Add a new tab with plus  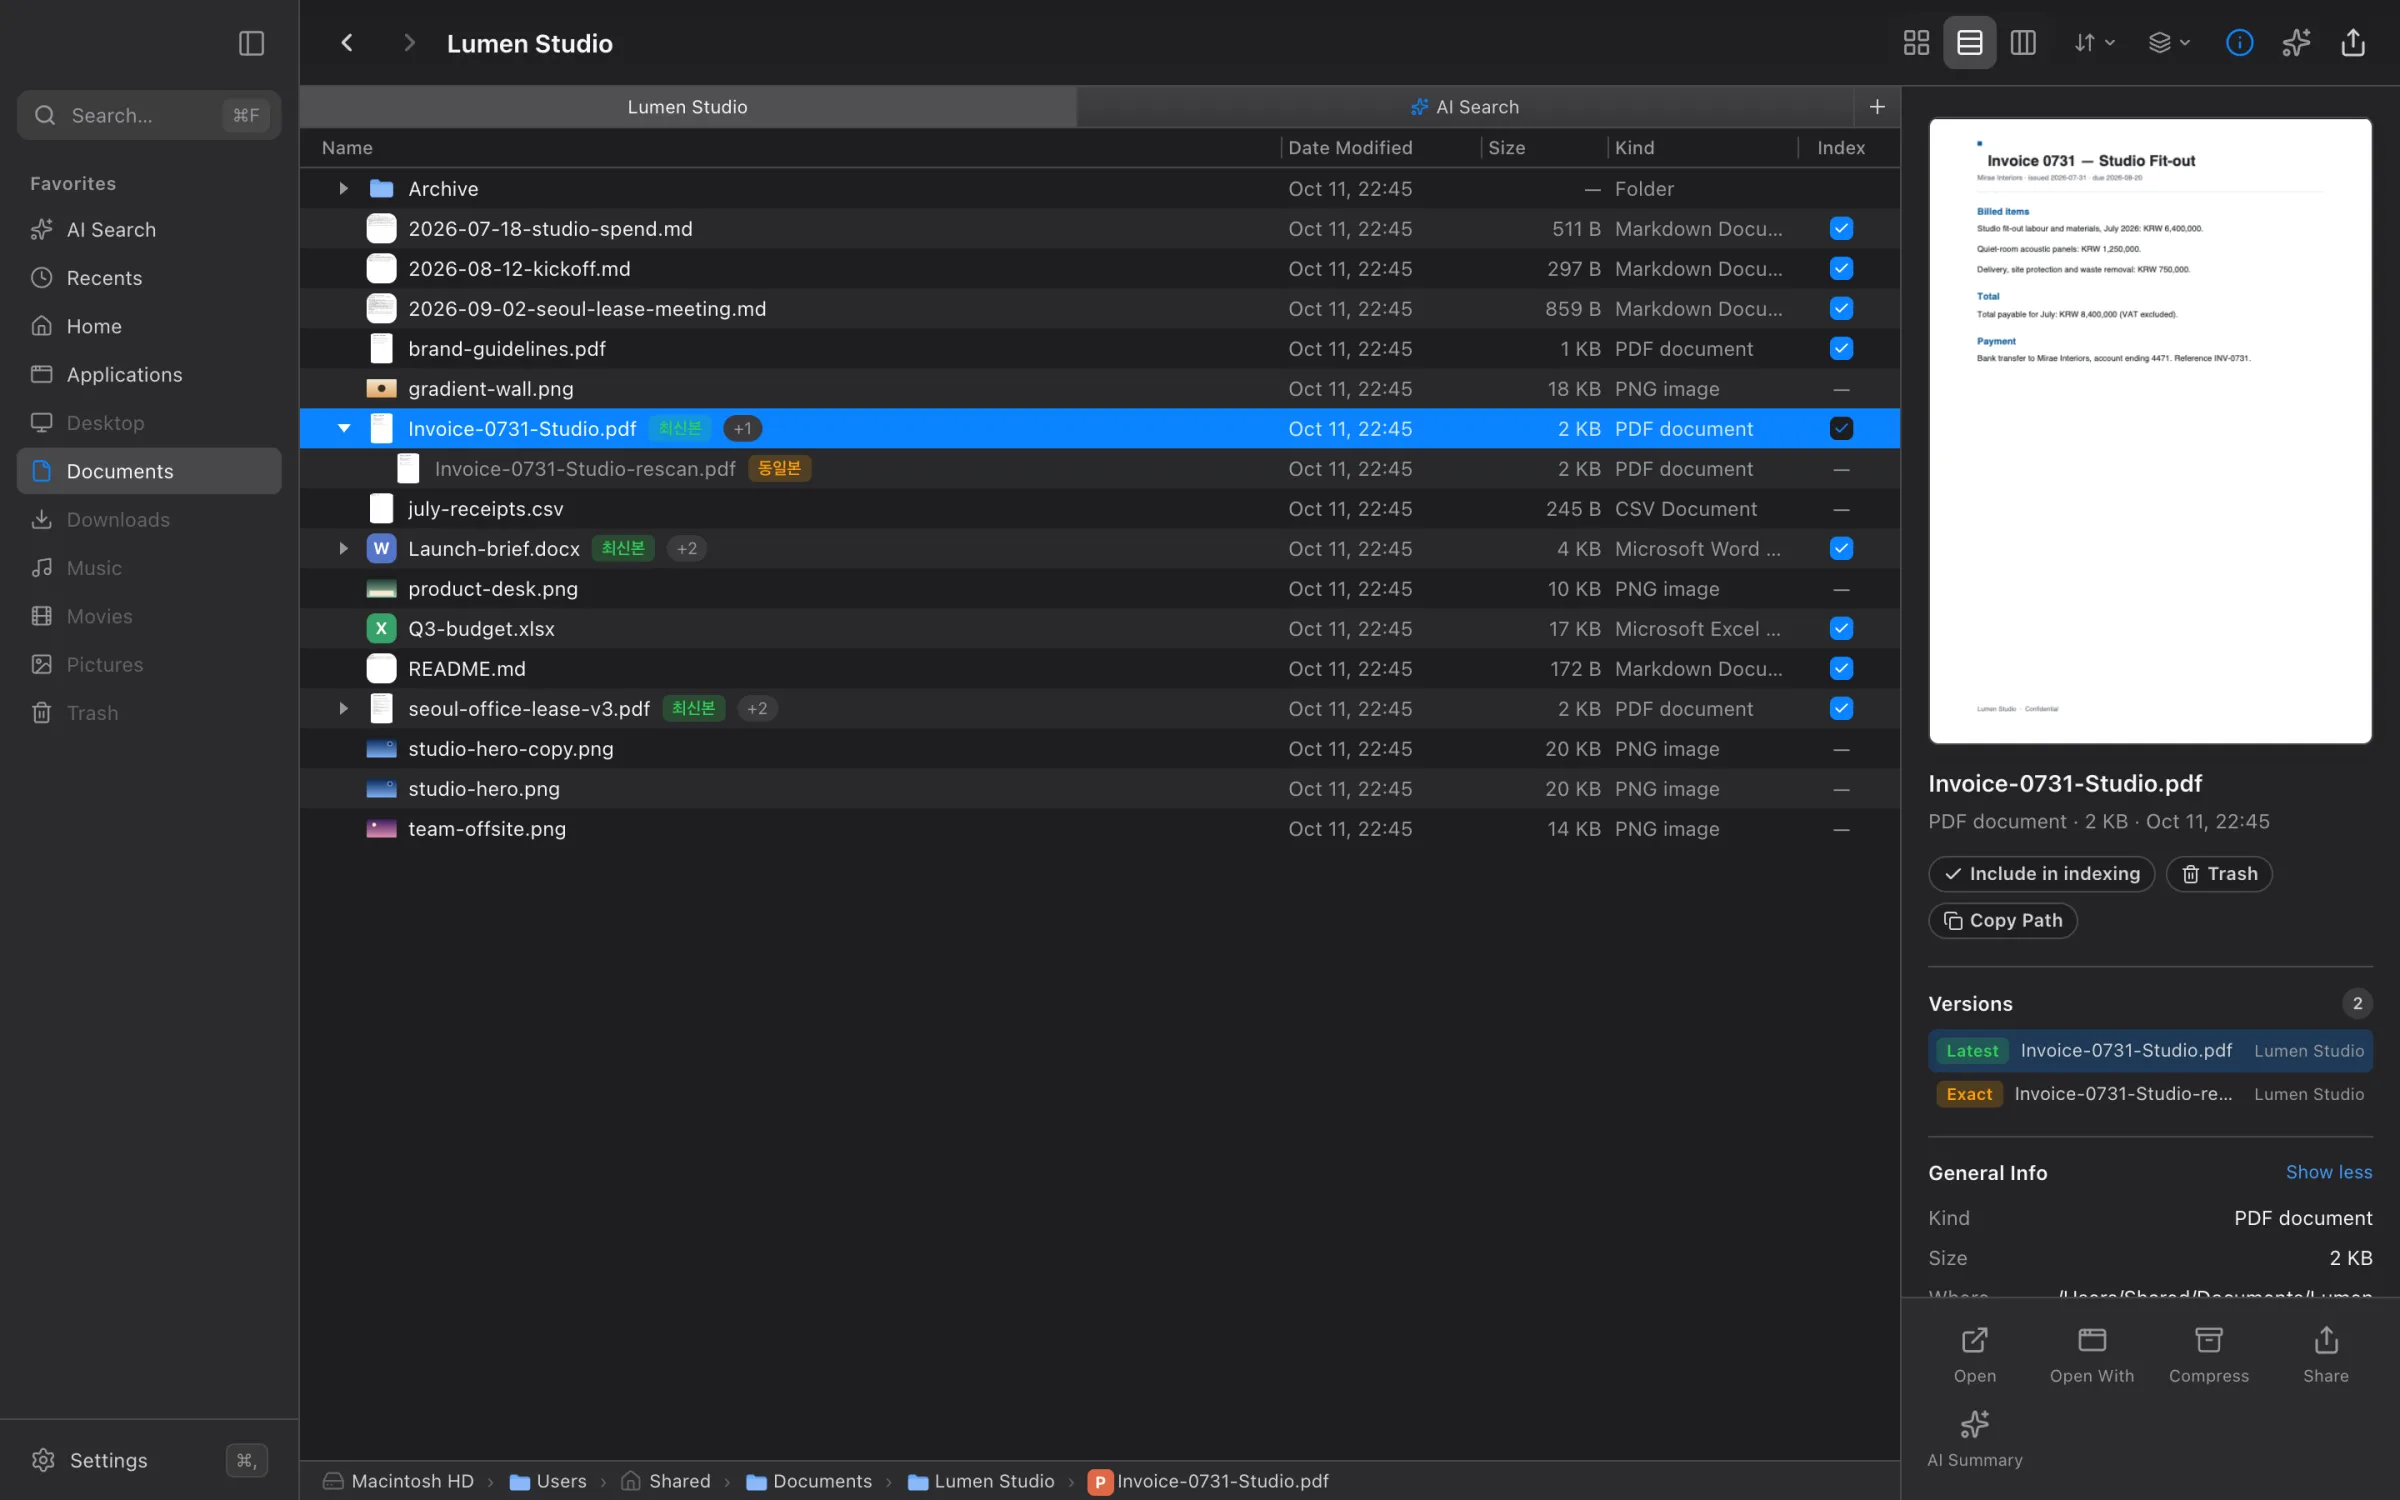(1877, 107)
